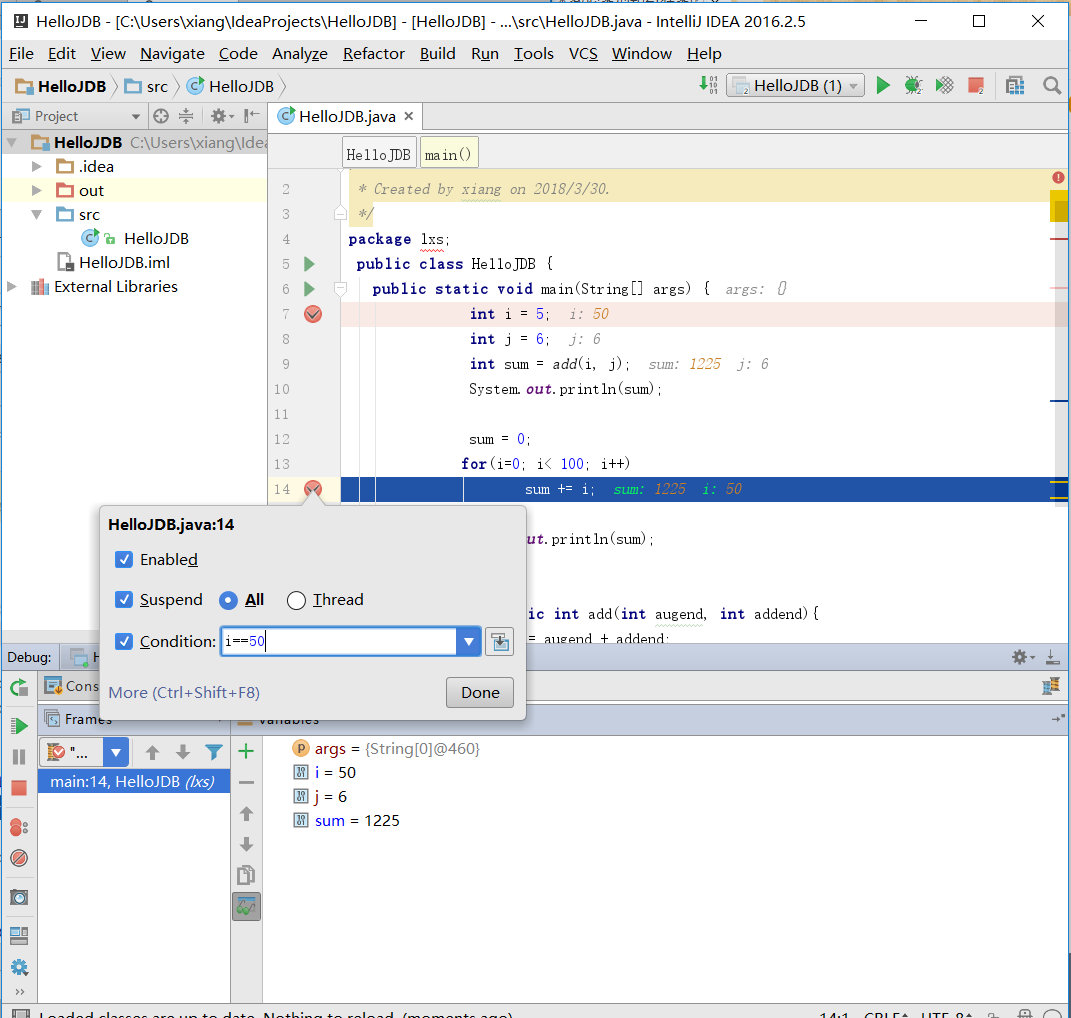Run HelloJDB with the green play icon

(x=882, y=85)
